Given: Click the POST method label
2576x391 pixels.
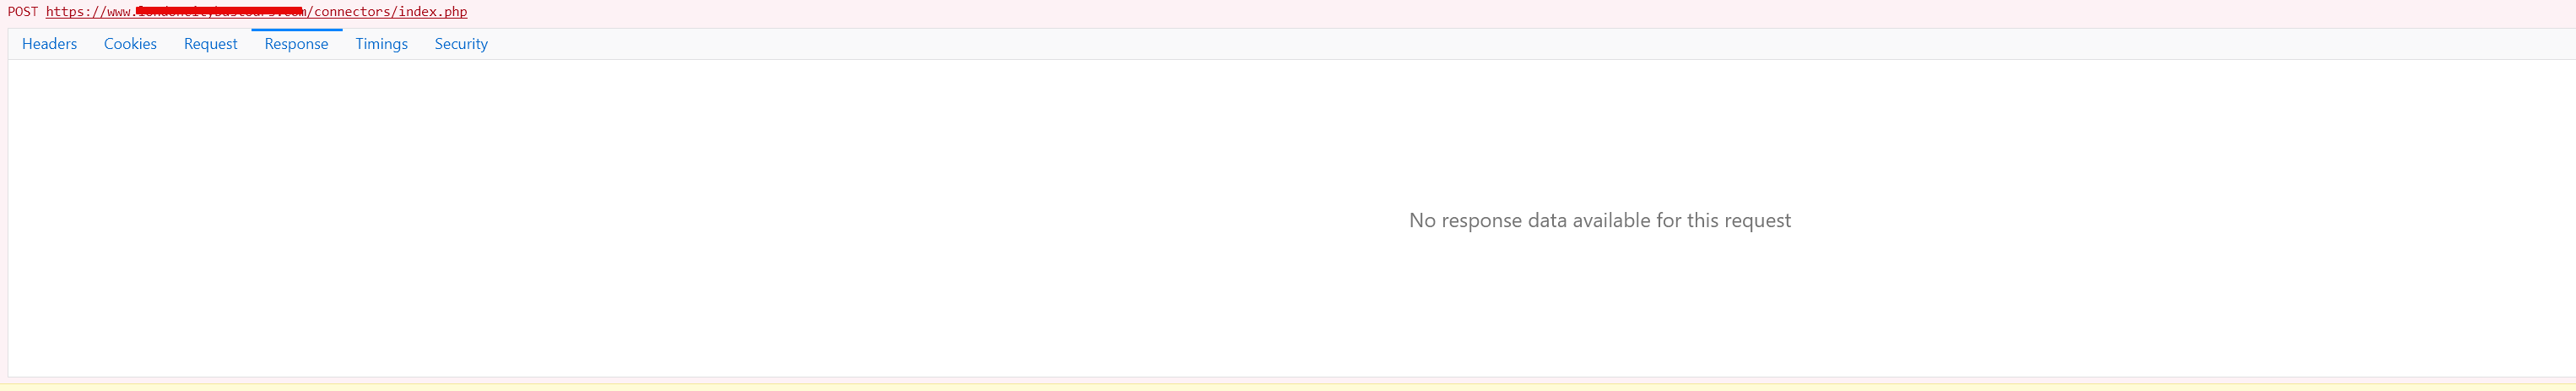Looking at the screenshot, I should [23, 12].
